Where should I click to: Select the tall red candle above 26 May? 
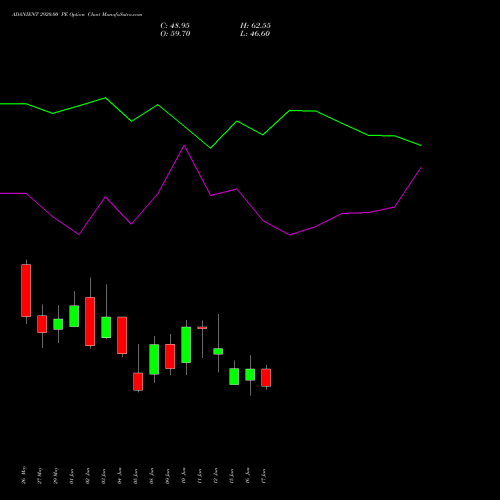point(26,290)
